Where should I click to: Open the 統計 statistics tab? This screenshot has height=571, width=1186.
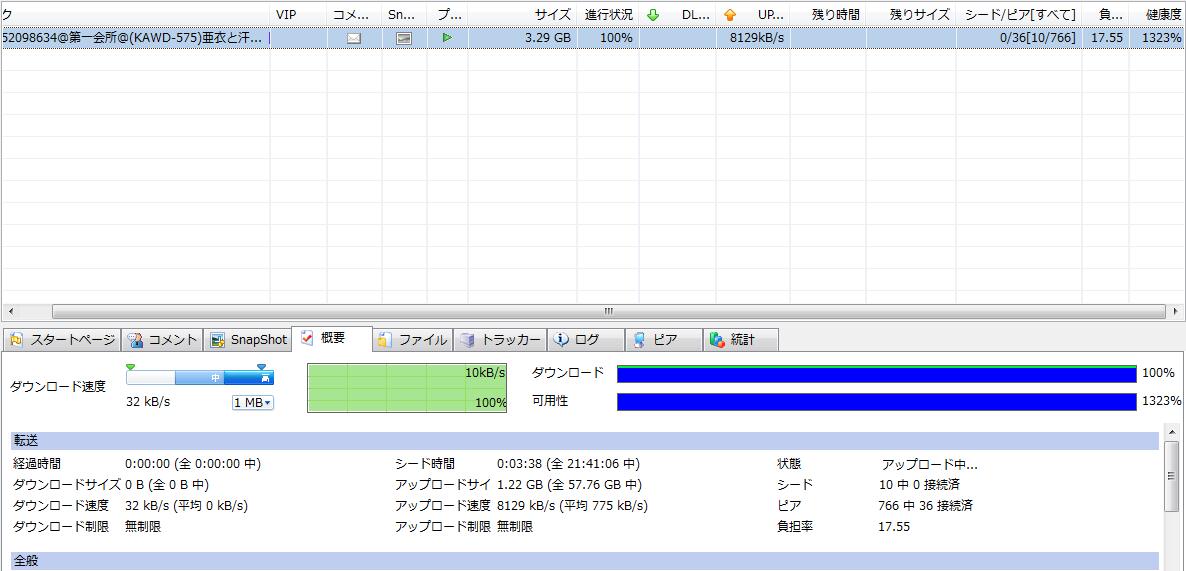(x=741, y=340)
